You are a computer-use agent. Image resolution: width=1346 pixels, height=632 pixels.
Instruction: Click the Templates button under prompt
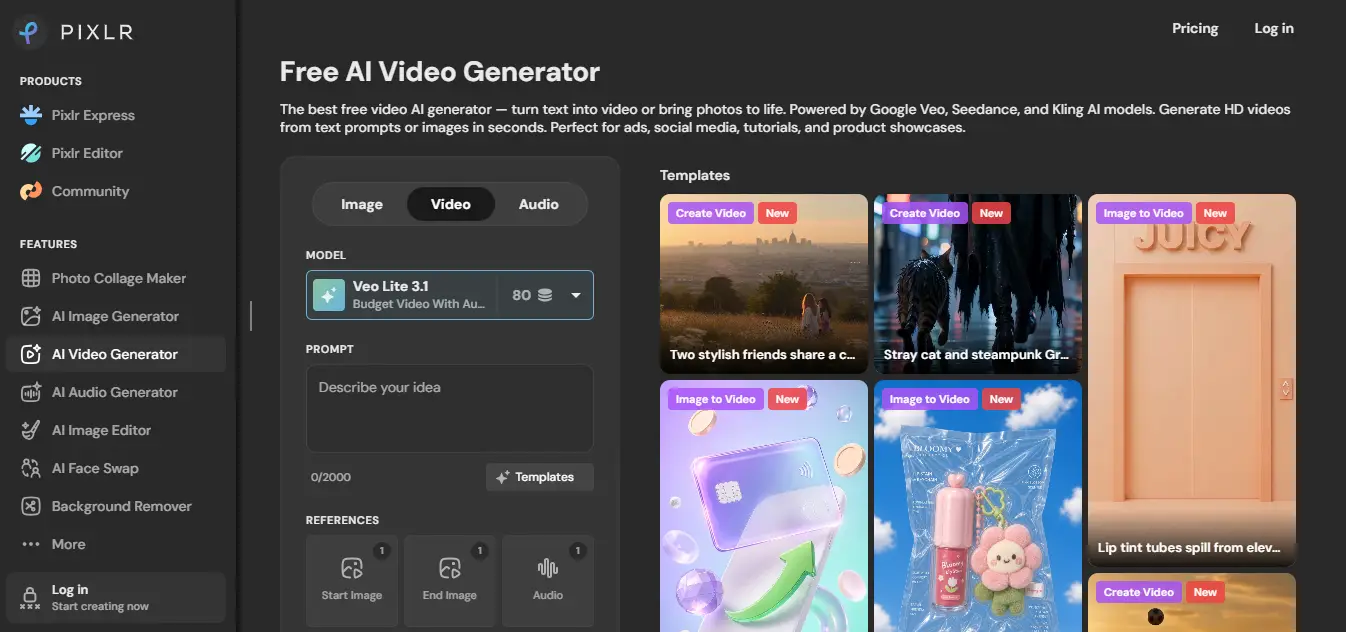tap(540, 477)
